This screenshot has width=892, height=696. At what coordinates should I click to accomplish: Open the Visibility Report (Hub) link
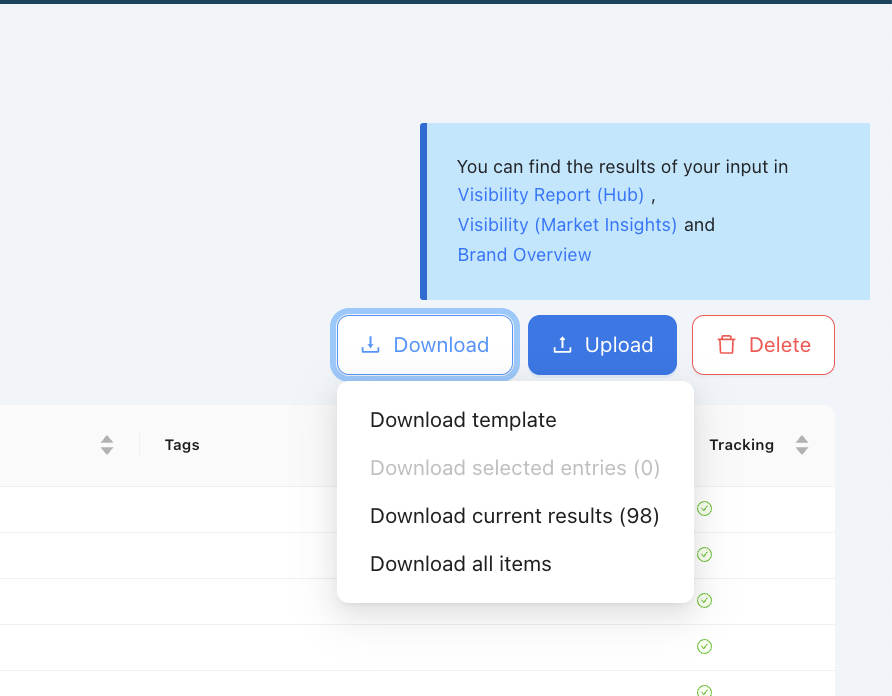tap(551, 195)
